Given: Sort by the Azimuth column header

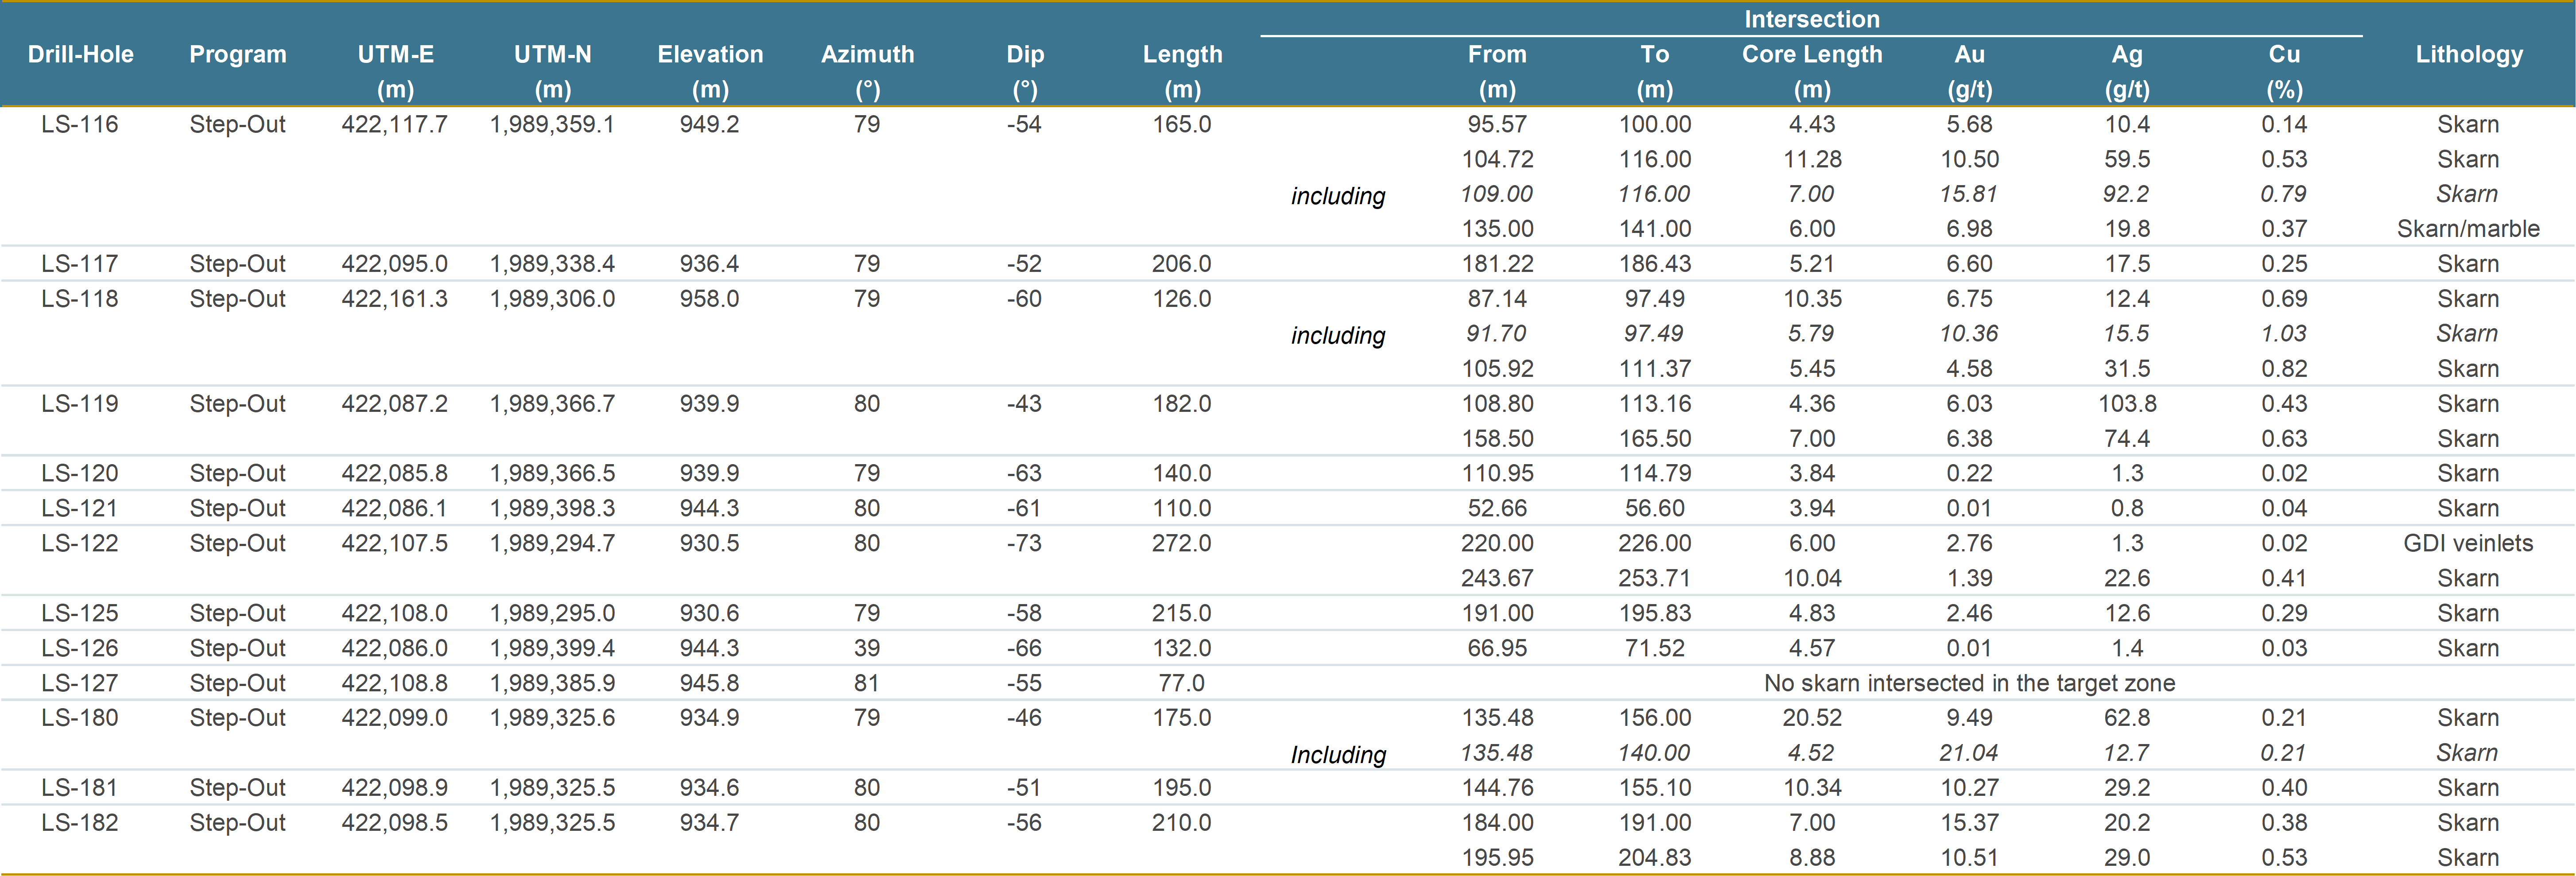Looking at the screenshot, I should pyautogui.click(x=867, y=54).
